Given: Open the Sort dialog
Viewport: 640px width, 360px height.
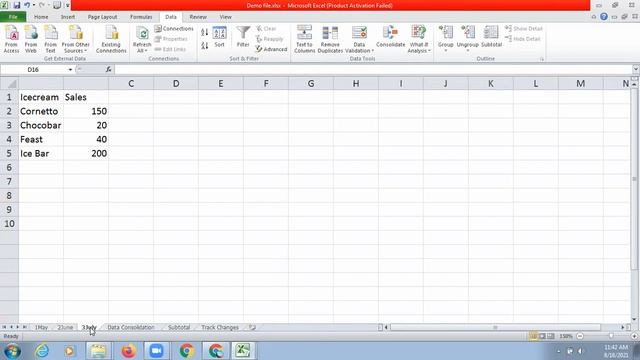Looking at the screenshot, I should pos(220,37).
